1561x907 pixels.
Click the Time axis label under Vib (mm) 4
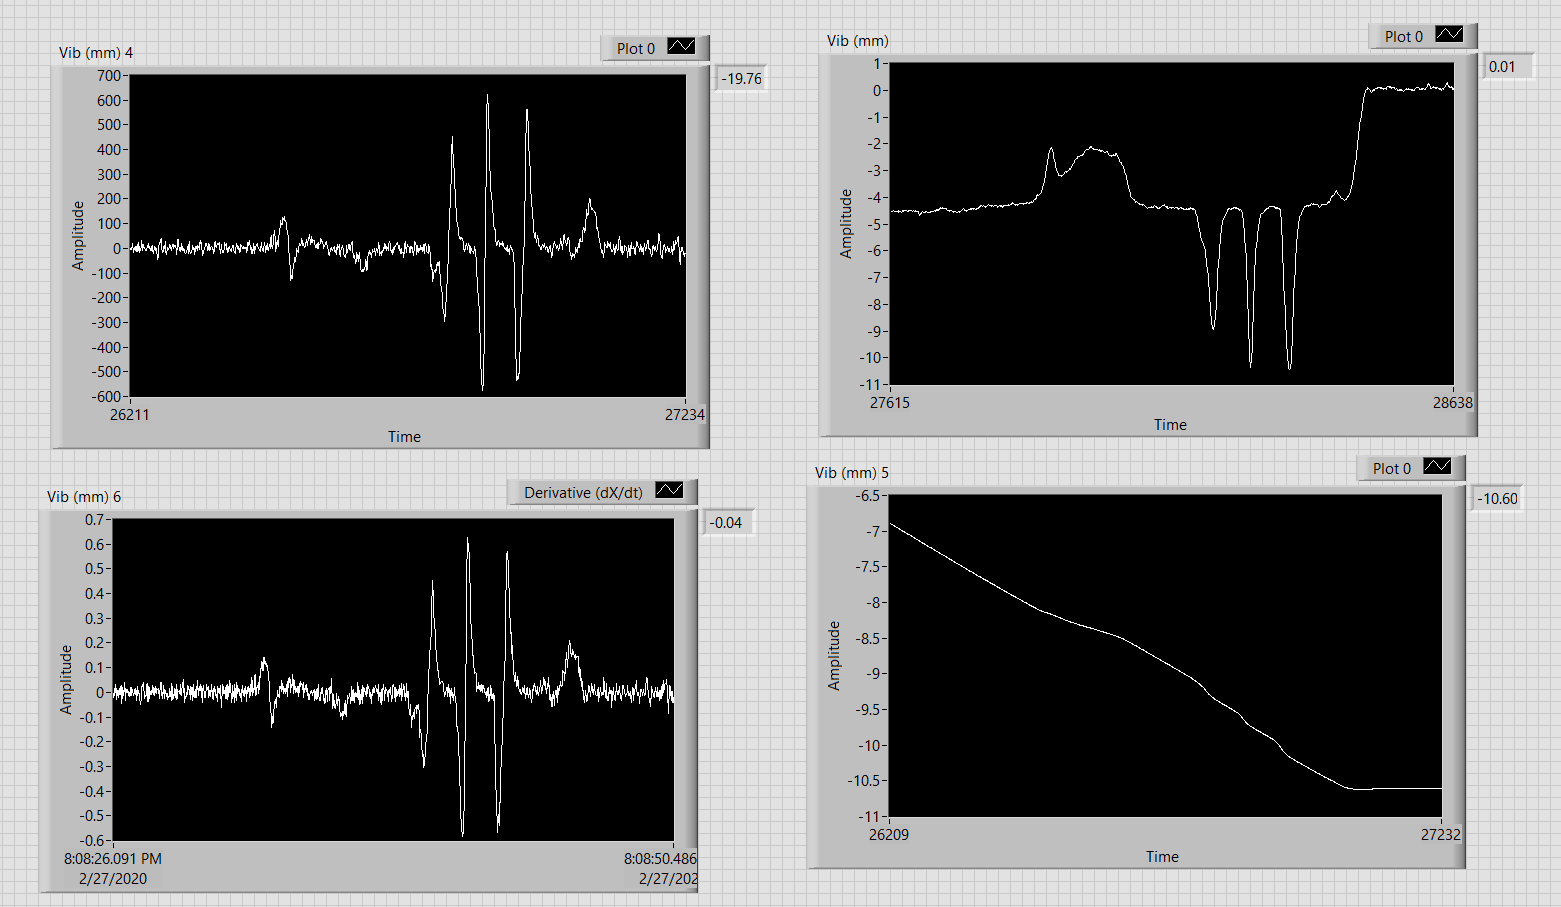[404, 436]
